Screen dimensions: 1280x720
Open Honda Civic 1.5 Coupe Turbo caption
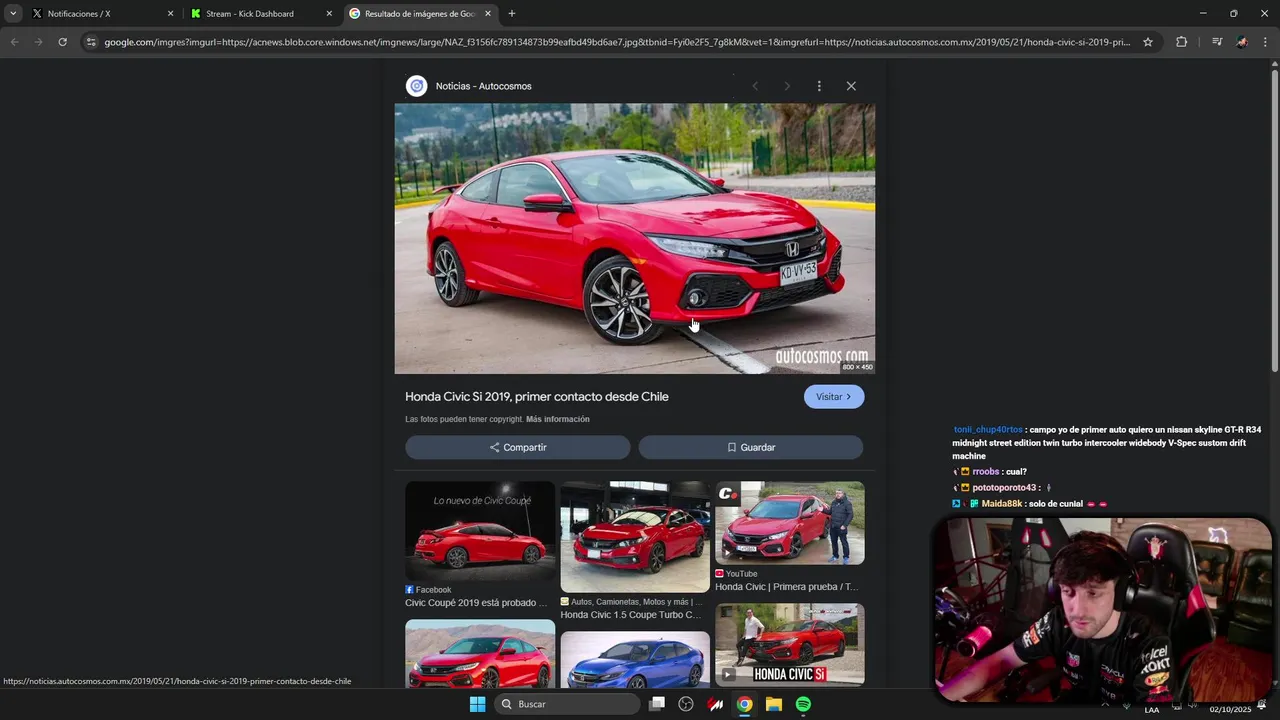point(630,615)
